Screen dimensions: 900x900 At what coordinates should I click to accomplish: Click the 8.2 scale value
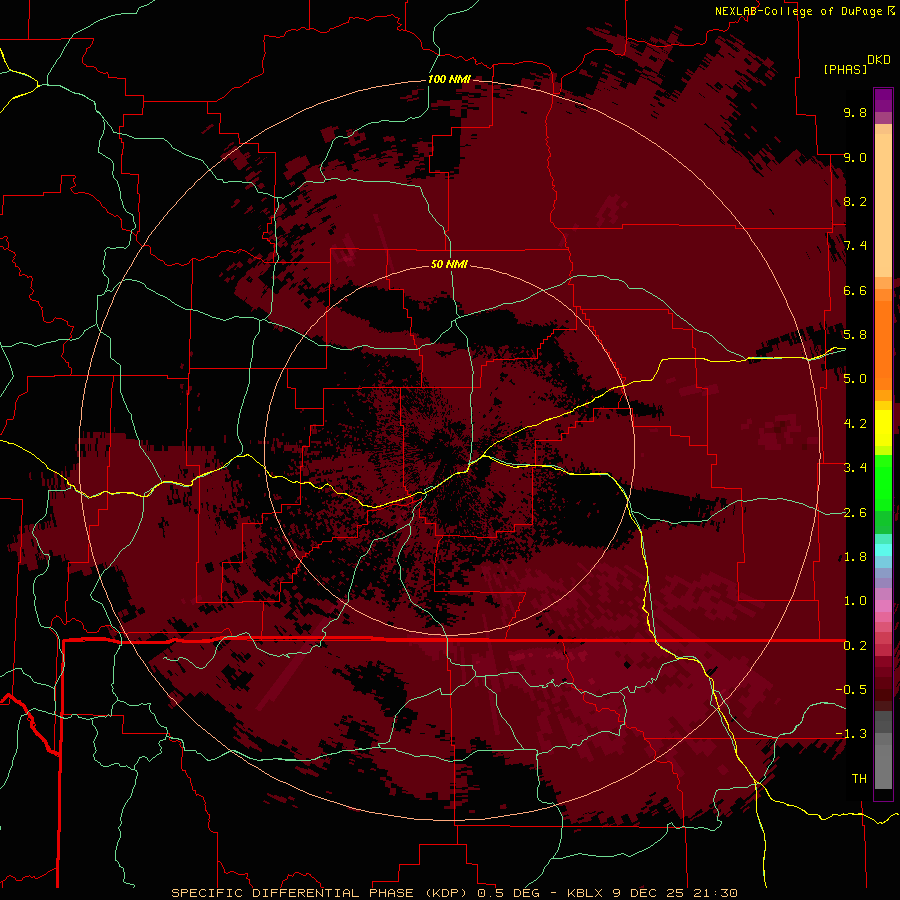[855, 201]
